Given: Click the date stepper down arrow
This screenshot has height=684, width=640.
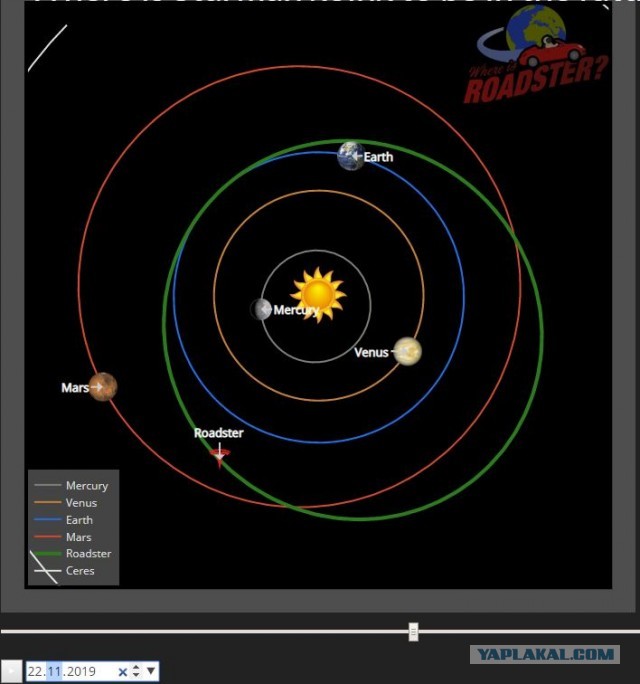Looking at the screenshot, I should tap(136, 675).
